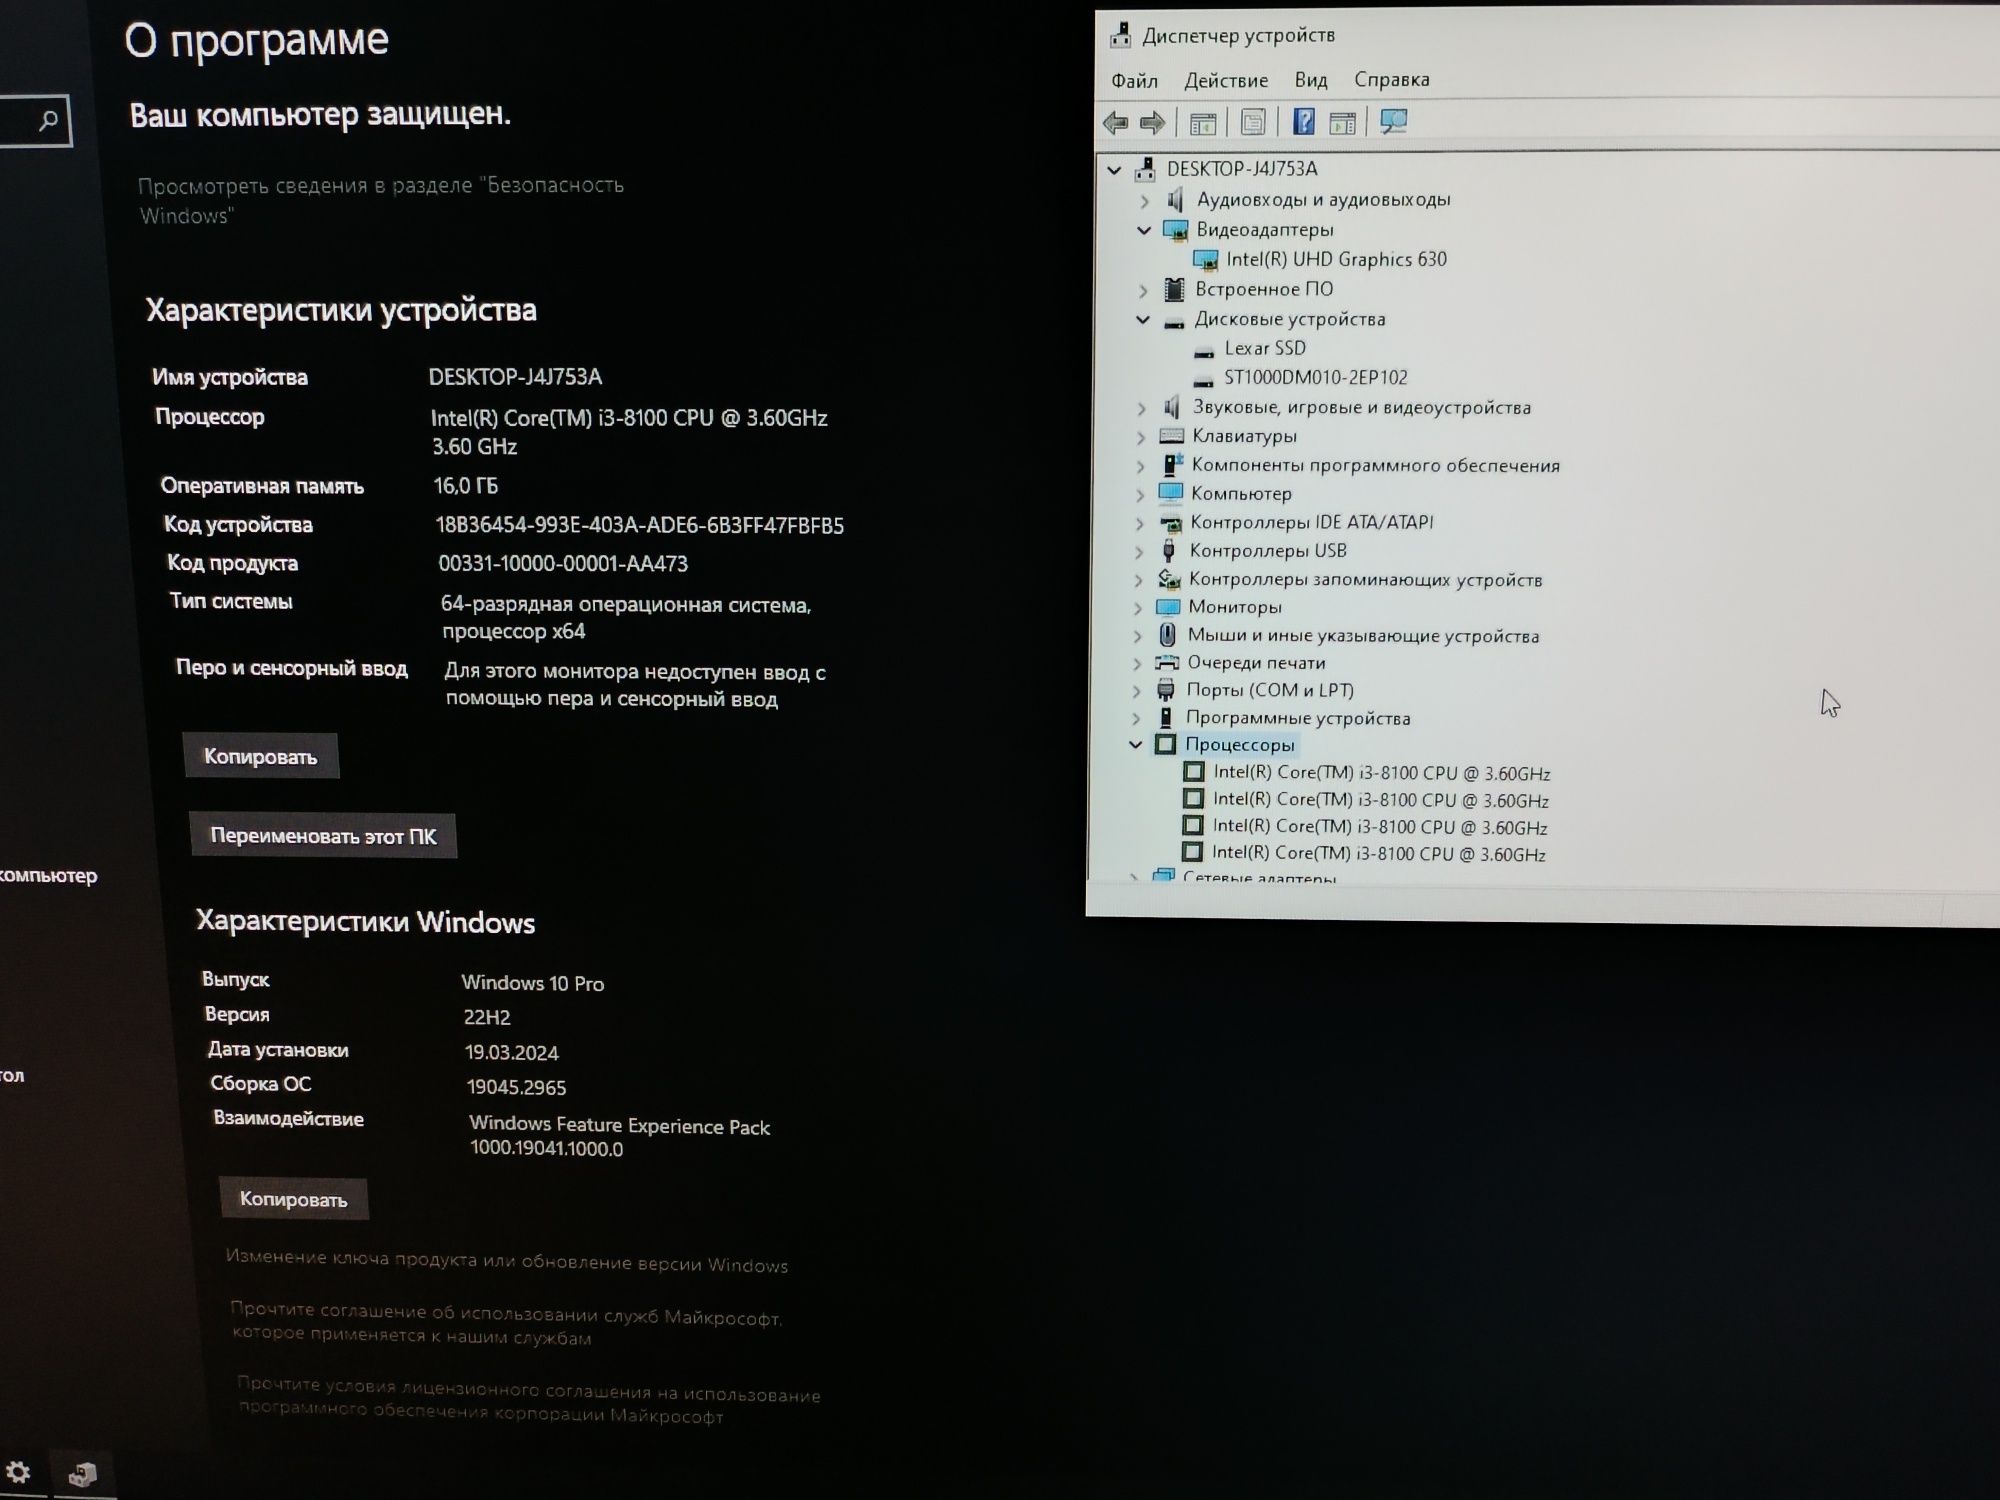Collapse the Дисковые устройства category

click(1143, 320)
